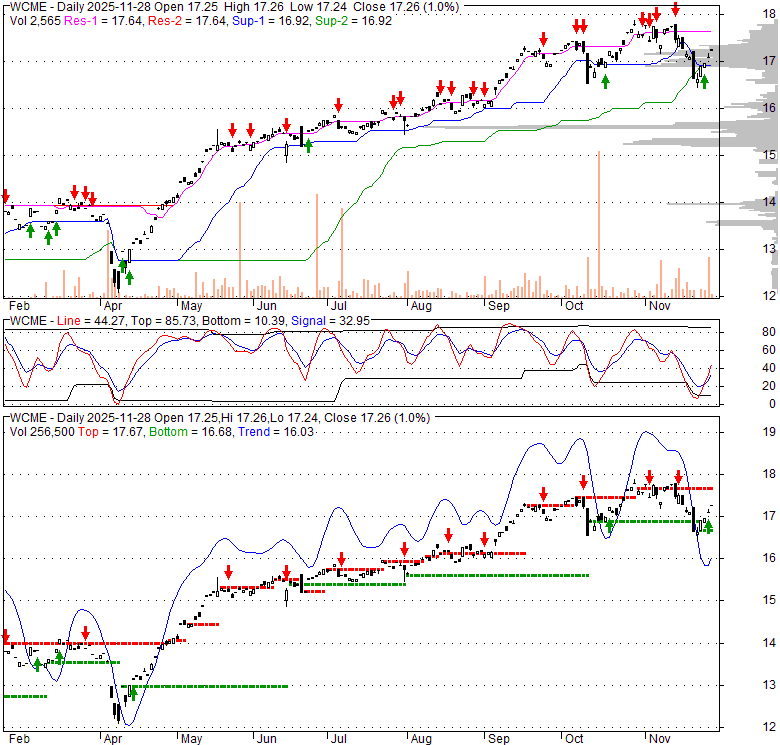Click the green arrow in November, bottom chart
This screenshot has width=780, height=745.
tap(708, 527)
